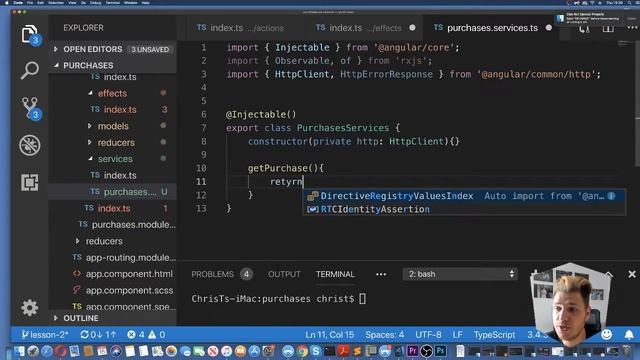Pick the RTCIdentityAssertion autocomplete suggestion
The image size is (640, 360).
(464, 209)
